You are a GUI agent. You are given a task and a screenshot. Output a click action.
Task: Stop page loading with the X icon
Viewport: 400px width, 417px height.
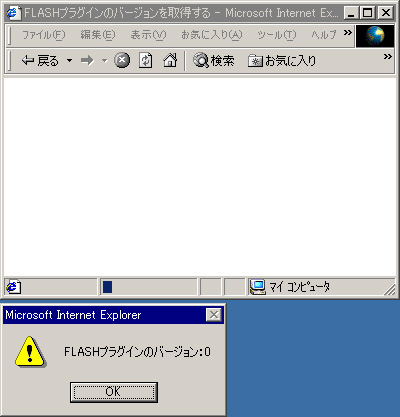[x=122, y=61]
